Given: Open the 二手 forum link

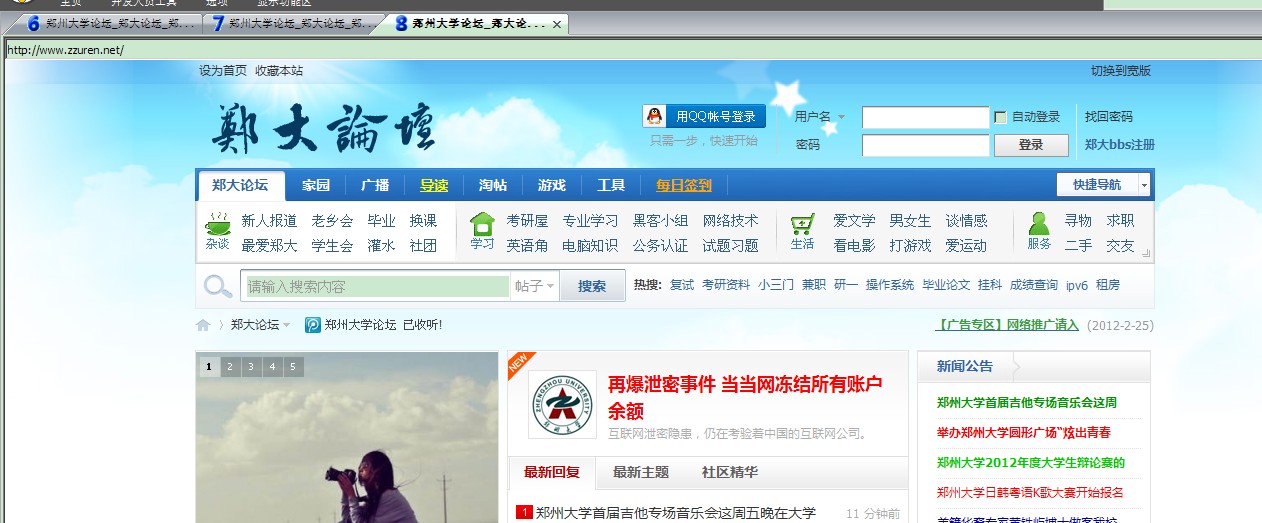Looking at the screenshot, I should pyautogui.click(x=1078, y=246).
